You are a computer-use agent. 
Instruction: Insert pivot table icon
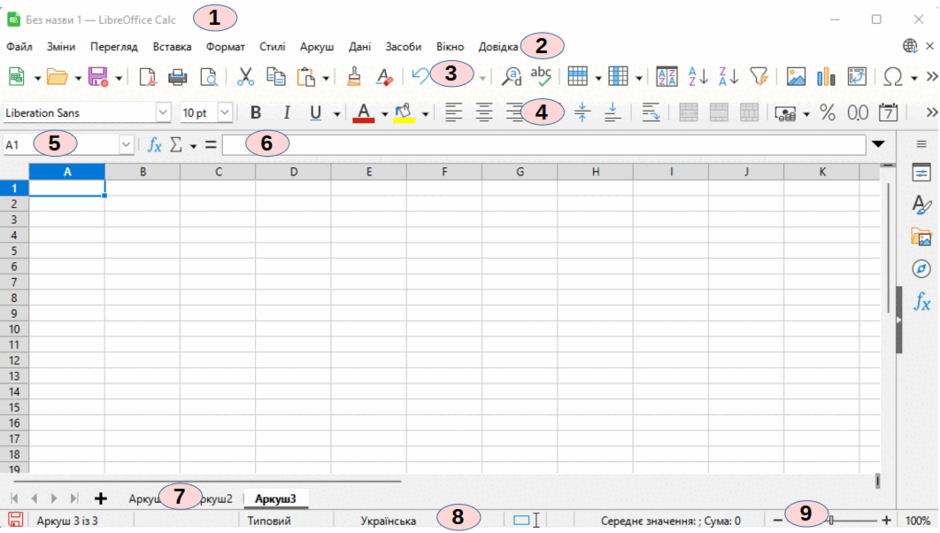[x=857, y=77]
